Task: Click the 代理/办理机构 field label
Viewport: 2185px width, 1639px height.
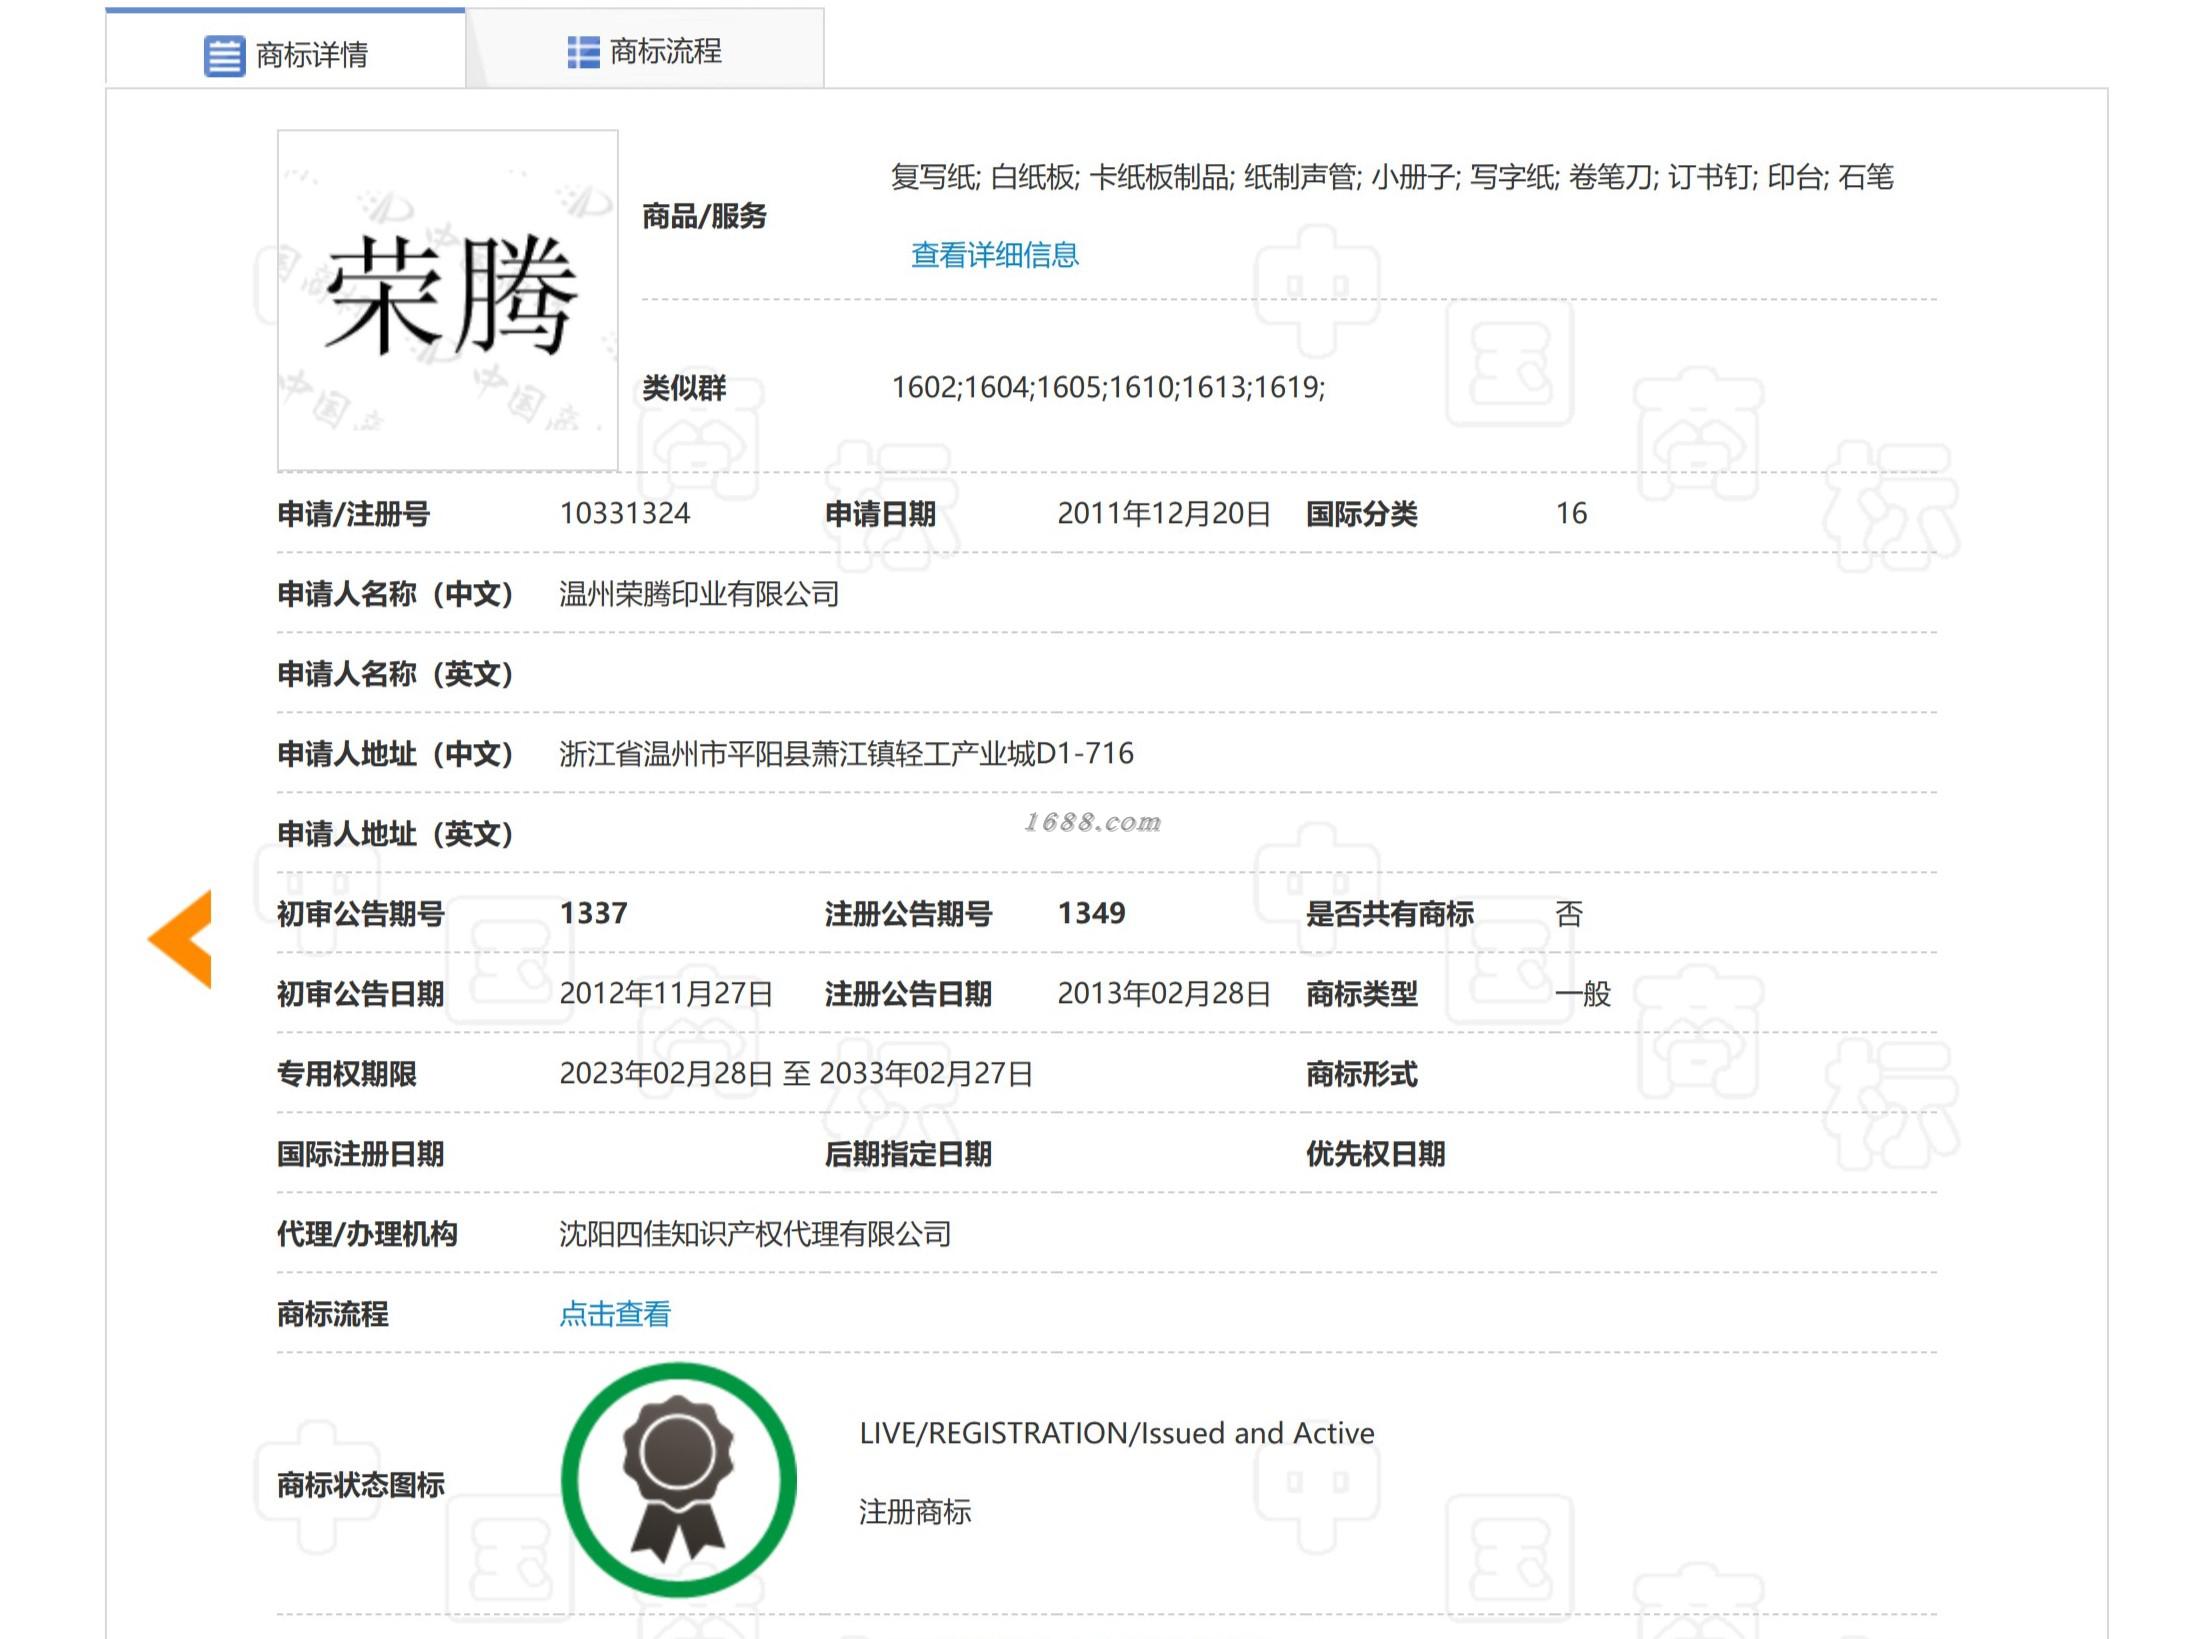Action: [x=367, y=1234]
